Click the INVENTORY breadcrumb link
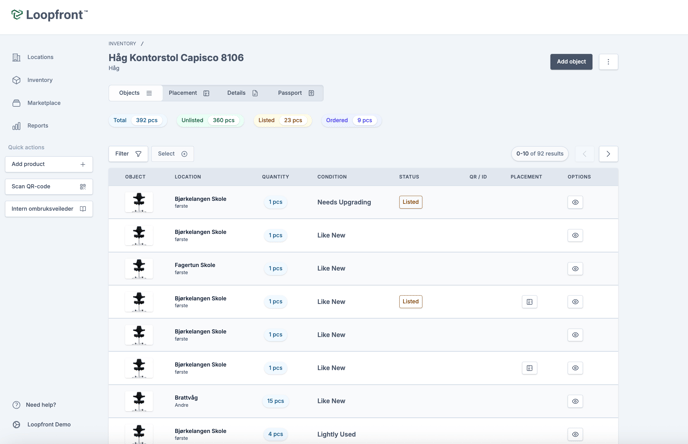The width and height of the screenshot is (688, 444). [122, 44]
